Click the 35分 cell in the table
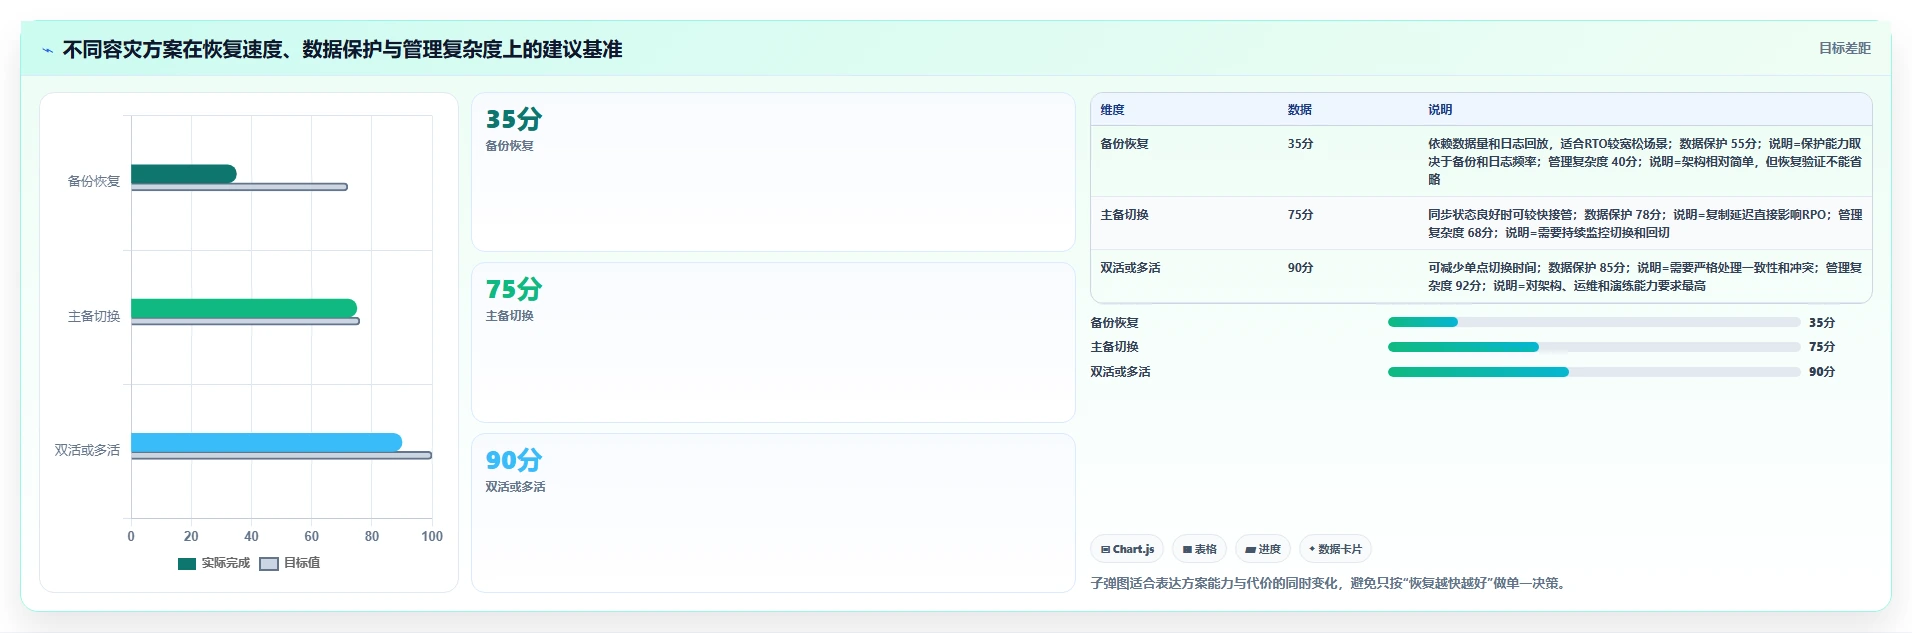This screenshot has width=1912, height=633. tap(1301, 144)
